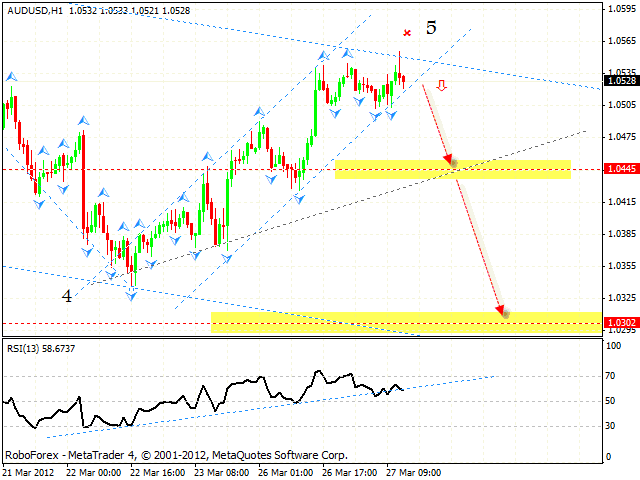
Task: Click the 23 Mar 08:00 time label
Action: pyautogui.click(x=222, y=473)
